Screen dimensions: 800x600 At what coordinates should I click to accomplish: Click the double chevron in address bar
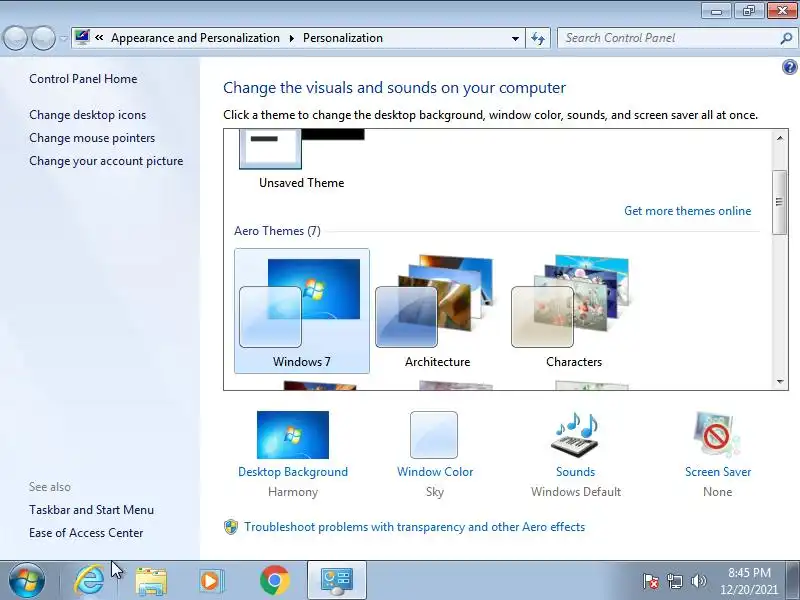(x=99, y=37)
